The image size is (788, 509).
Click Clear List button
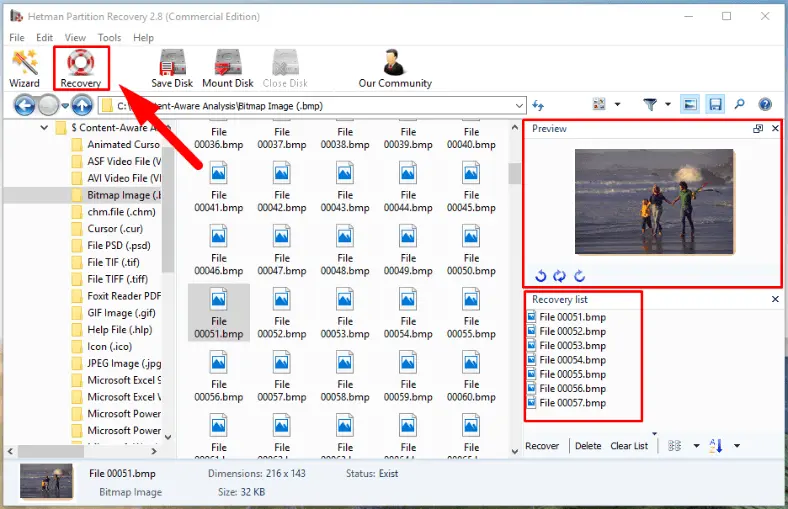(629, 446)
